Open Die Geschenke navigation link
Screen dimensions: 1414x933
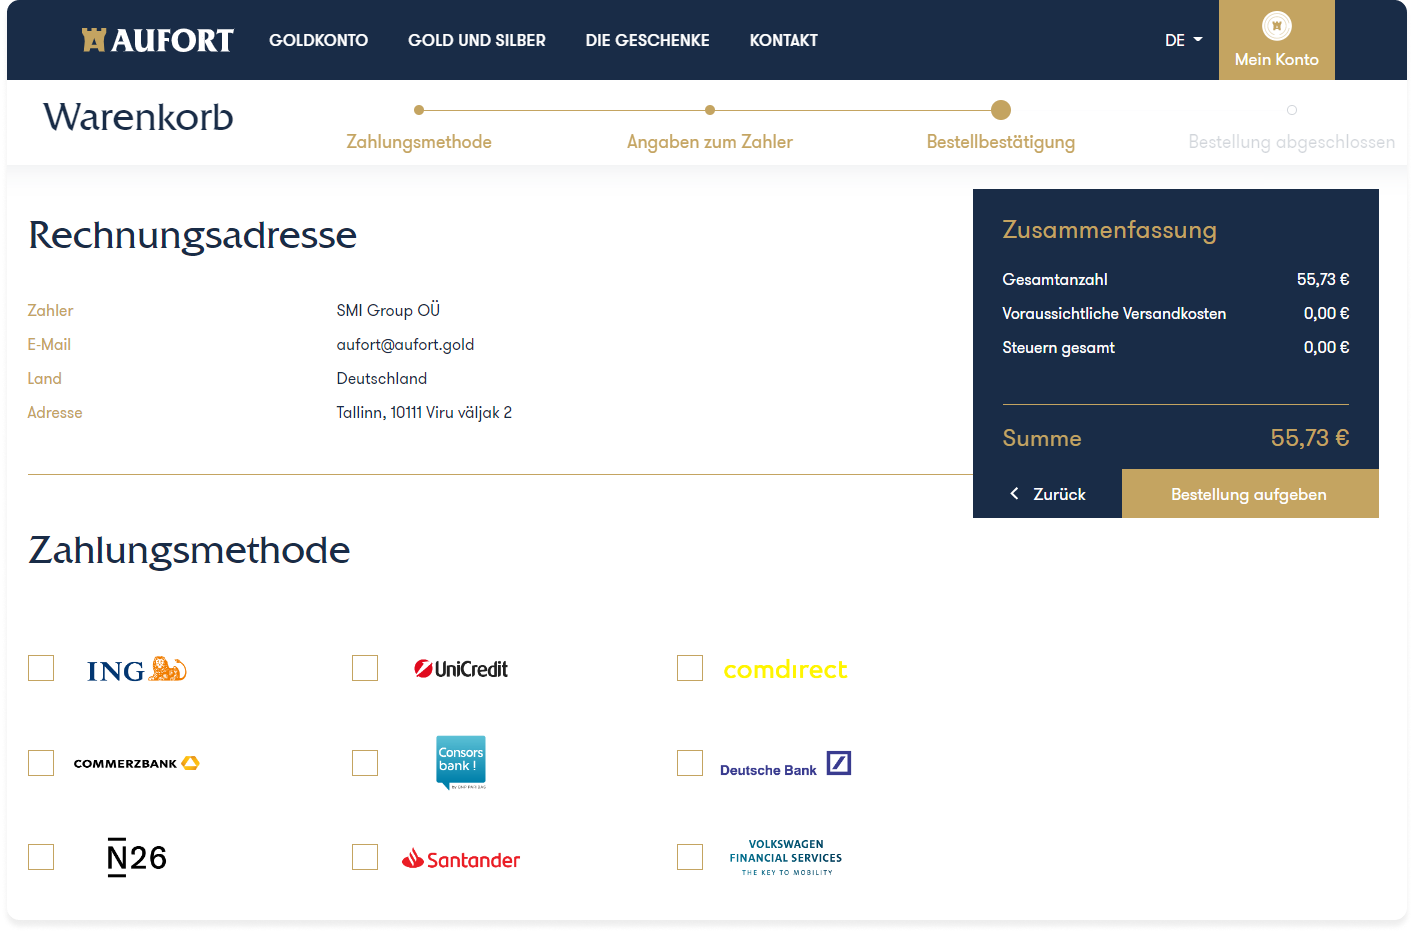coord(647,40)
